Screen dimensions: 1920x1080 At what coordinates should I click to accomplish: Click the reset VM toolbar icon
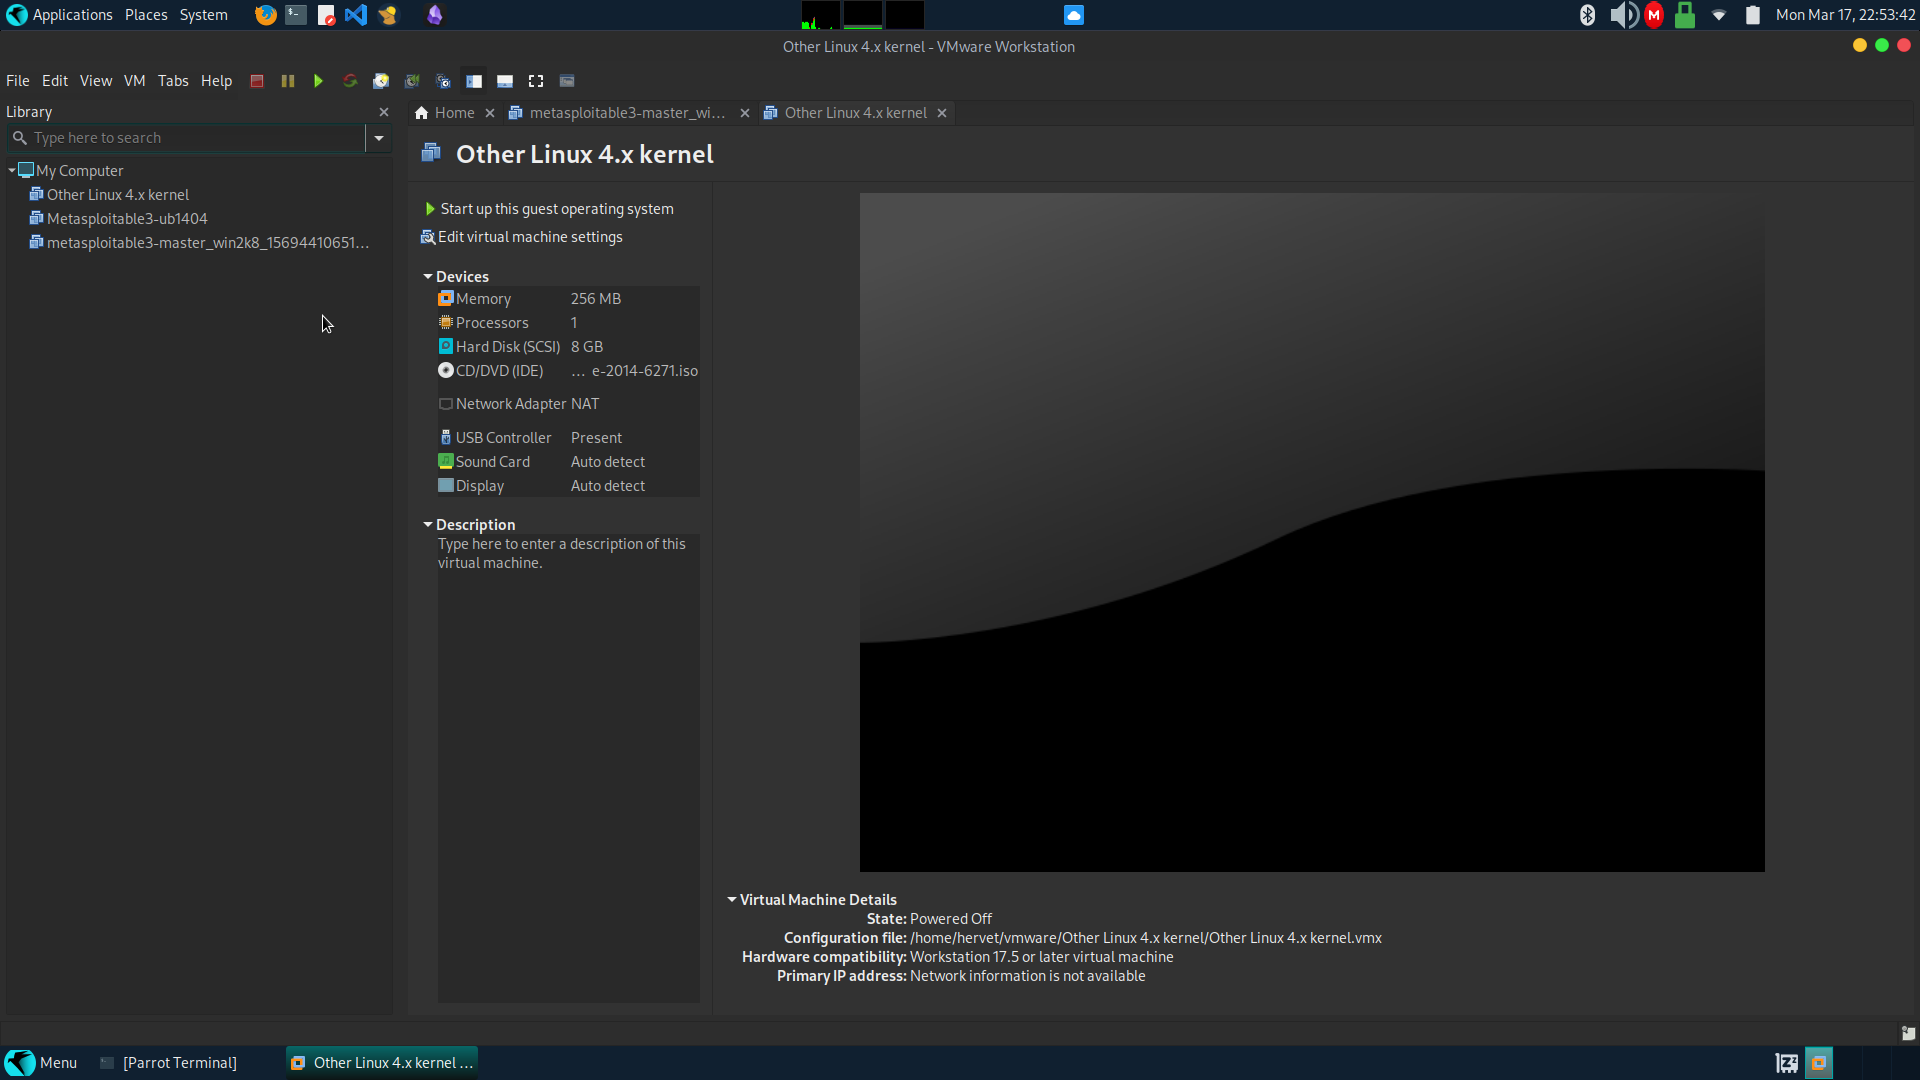click(x=350, y=81)
